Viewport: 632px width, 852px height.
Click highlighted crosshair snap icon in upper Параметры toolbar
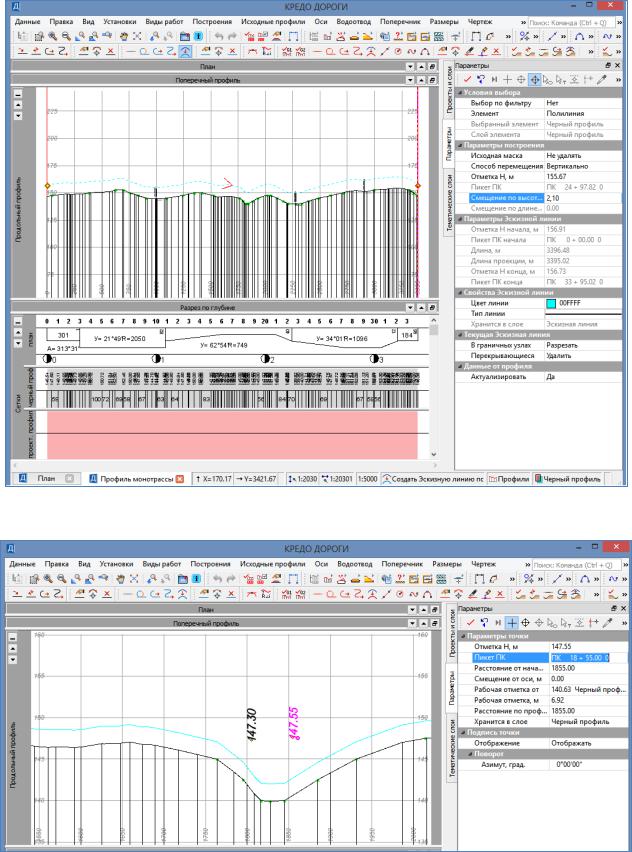click(535, 79)
